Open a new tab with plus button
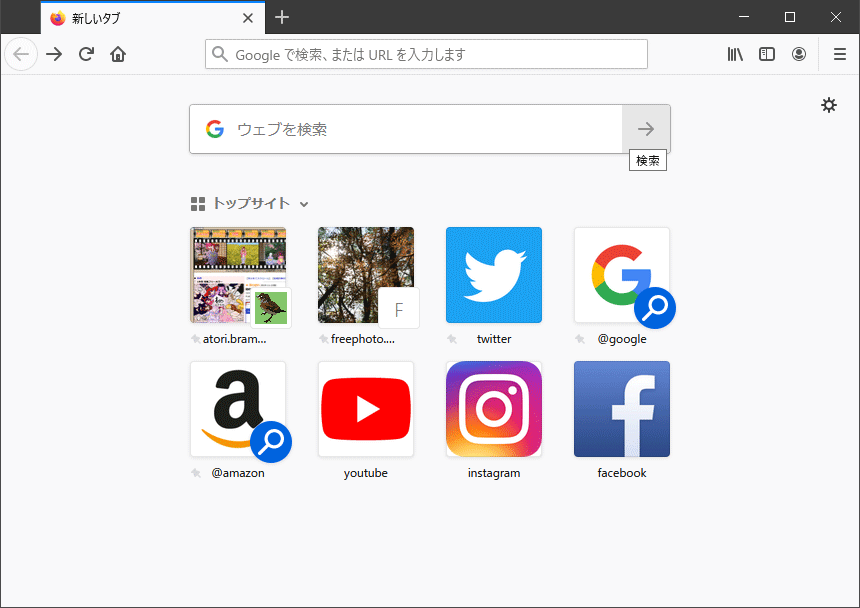The height and width of the screenshot is (608, 860). [282, 18]
